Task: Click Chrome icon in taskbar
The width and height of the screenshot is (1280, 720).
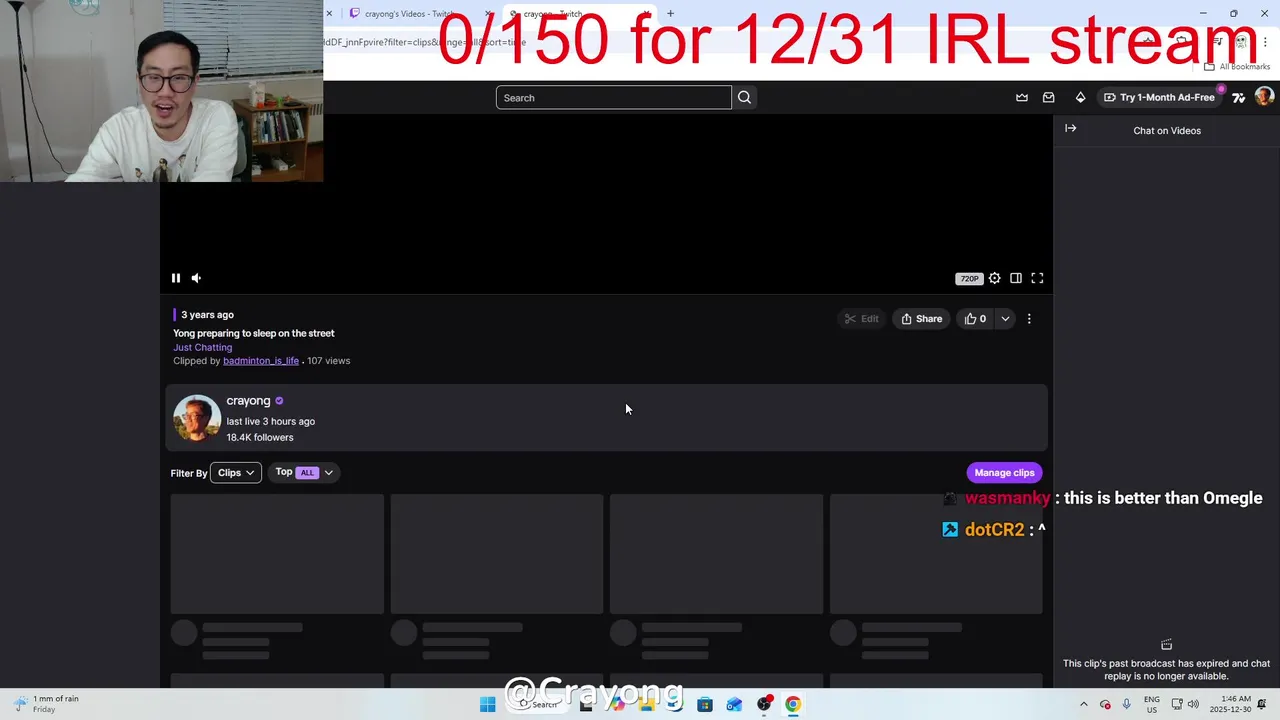Action: click(793, 704)
